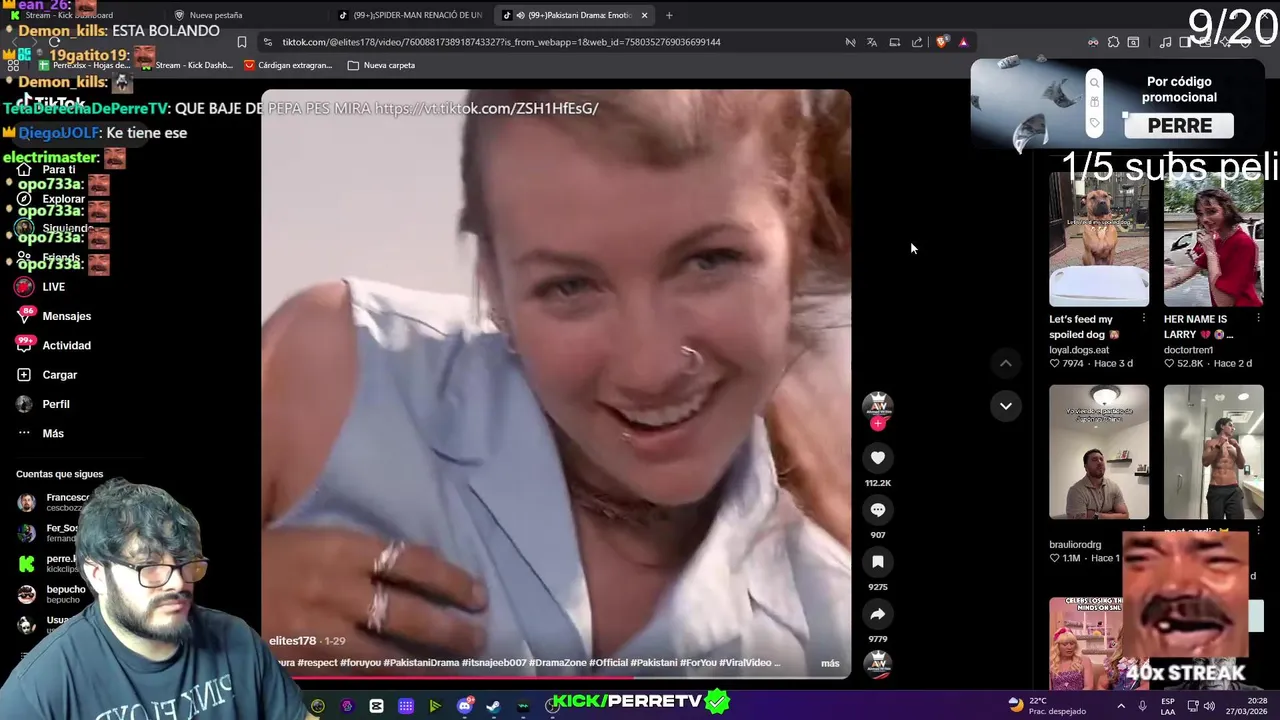
Task: Click the tiktok.com address bar URL
Action: click(x=501, y=42)
